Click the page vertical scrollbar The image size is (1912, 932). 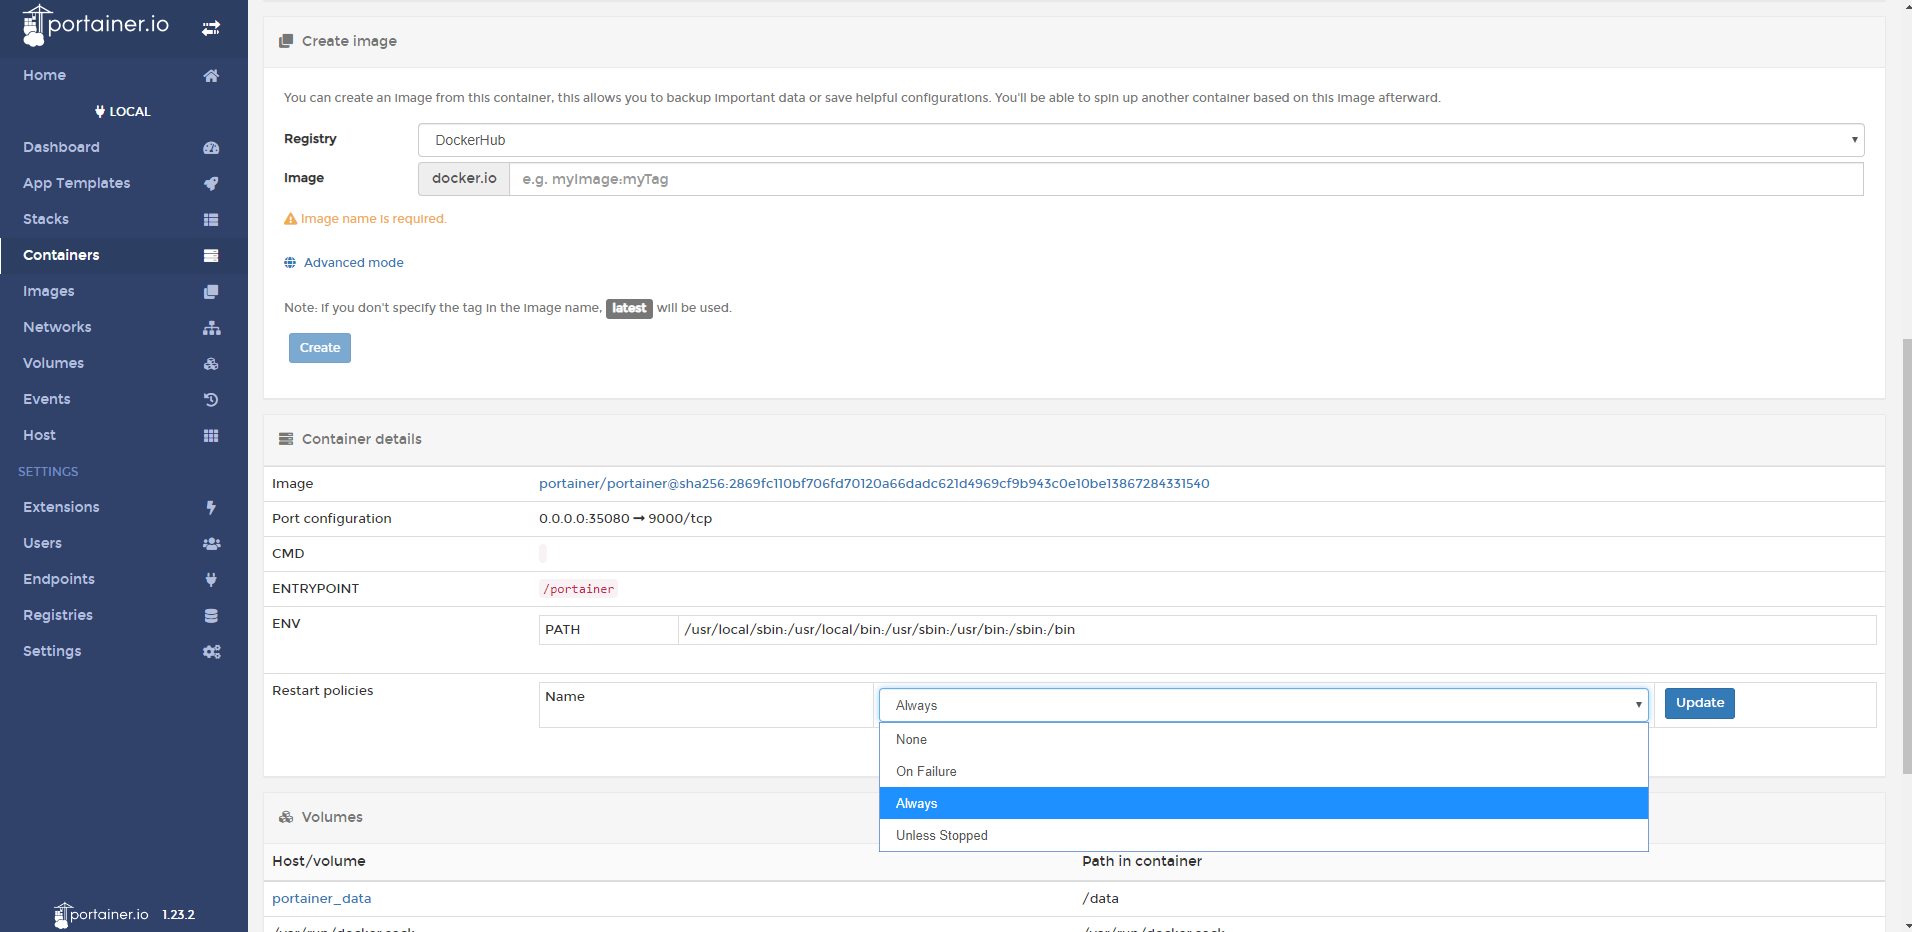pyautogui.click(x=1907, y=556)
